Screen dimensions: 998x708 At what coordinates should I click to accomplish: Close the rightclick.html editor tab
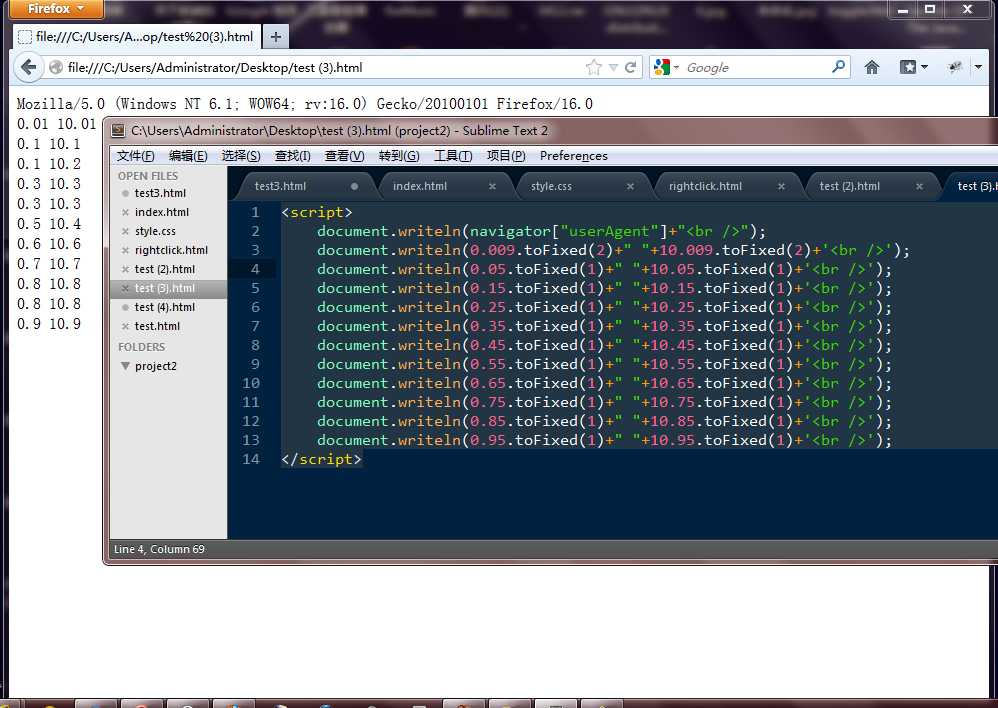tap(781, 187)
